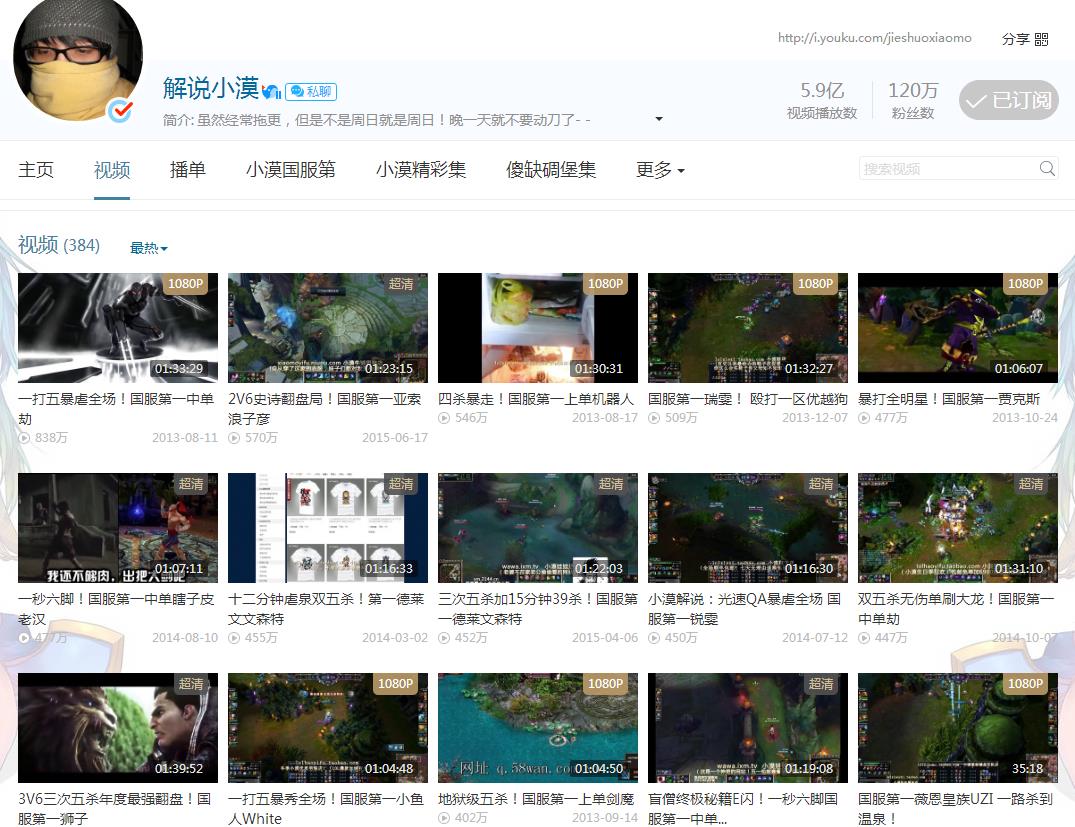The height and width of the screenshot is (827, 1075).
Task: Open the thumbnail with duration 01:07:11
Action: (118, 528)
